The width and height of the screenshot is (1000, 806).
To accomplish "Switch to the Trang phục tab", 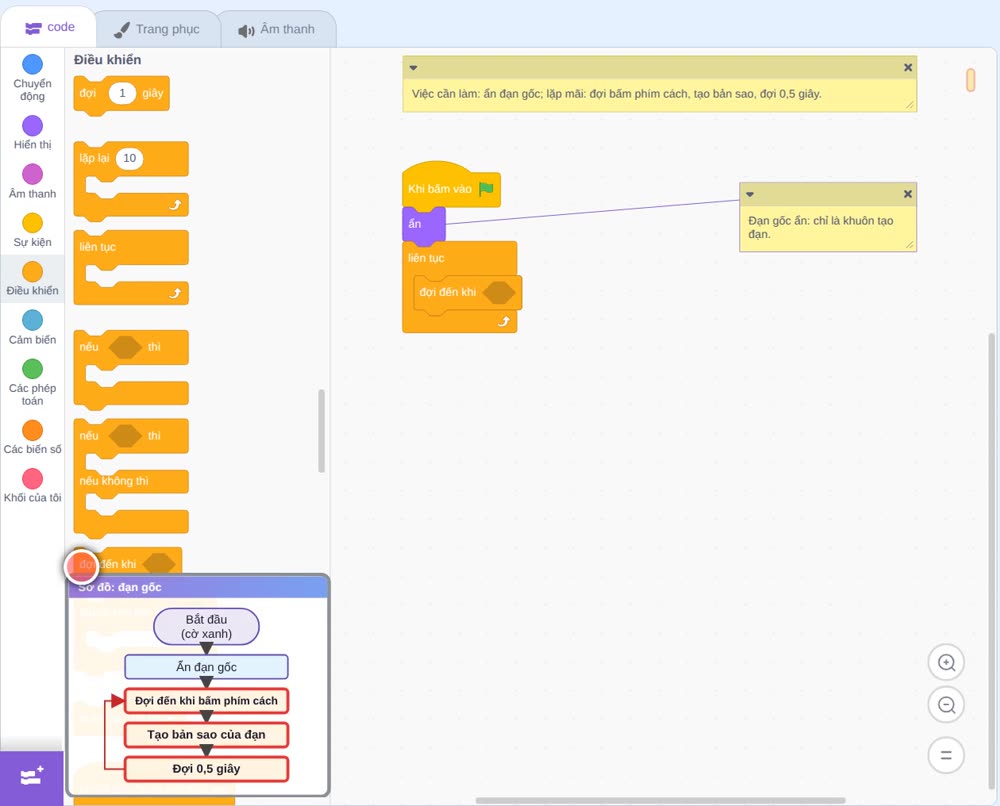I will (x=158, y=29).
